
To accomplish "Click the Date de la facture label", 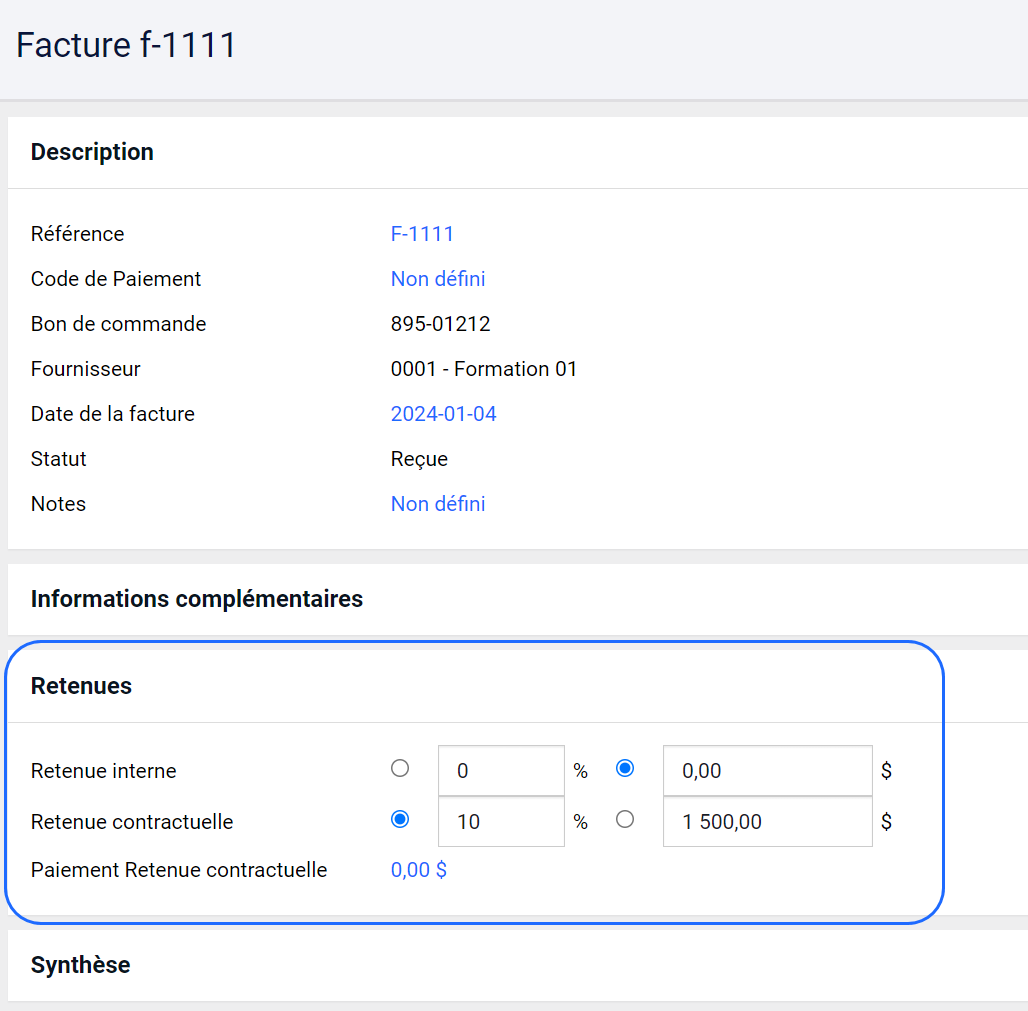I will pos(113,414).
